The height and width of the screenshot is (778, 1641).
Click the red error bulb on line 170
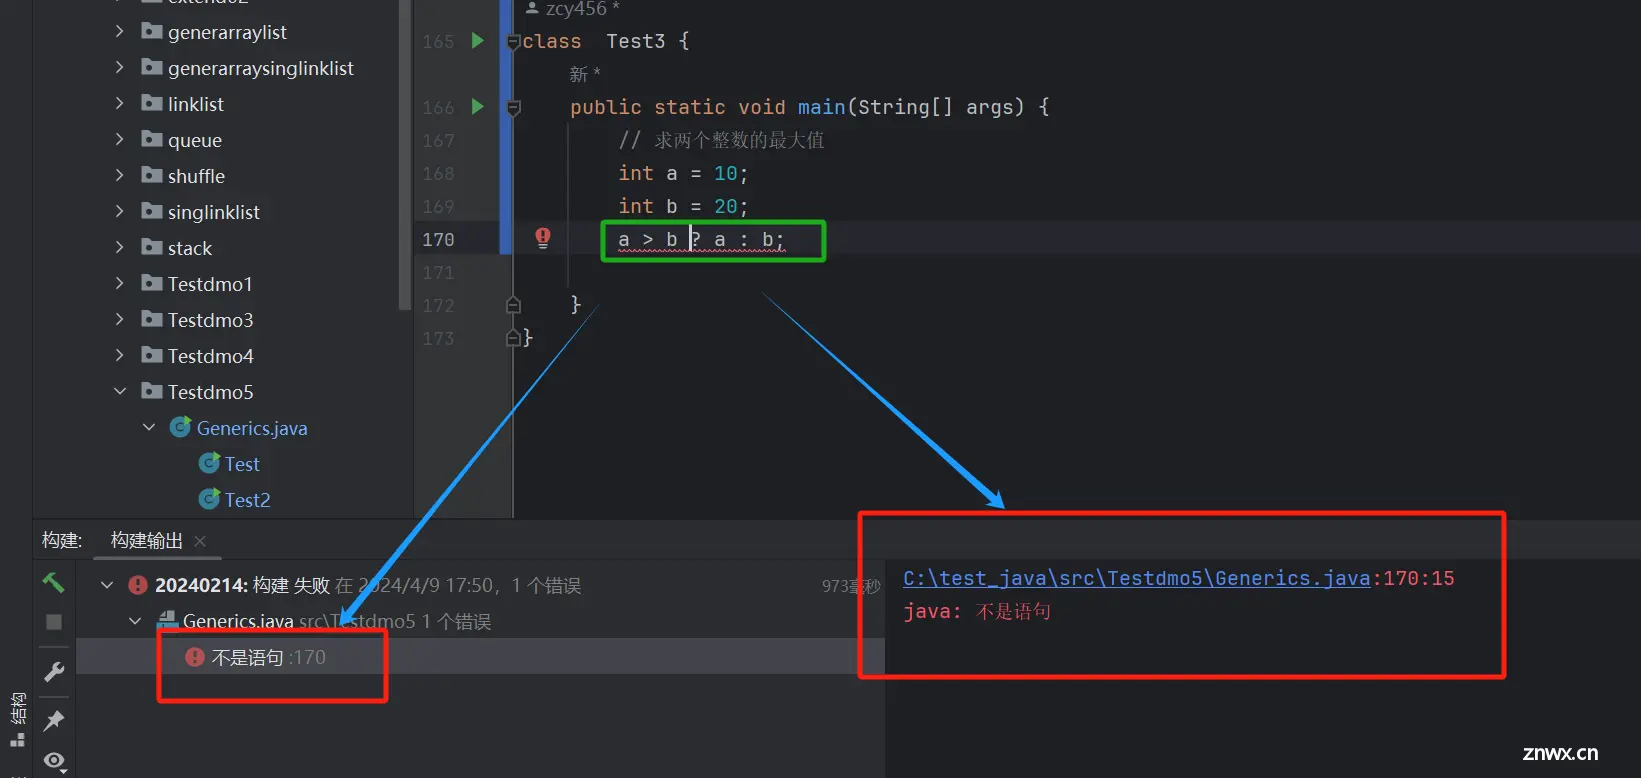coord(542,238)
